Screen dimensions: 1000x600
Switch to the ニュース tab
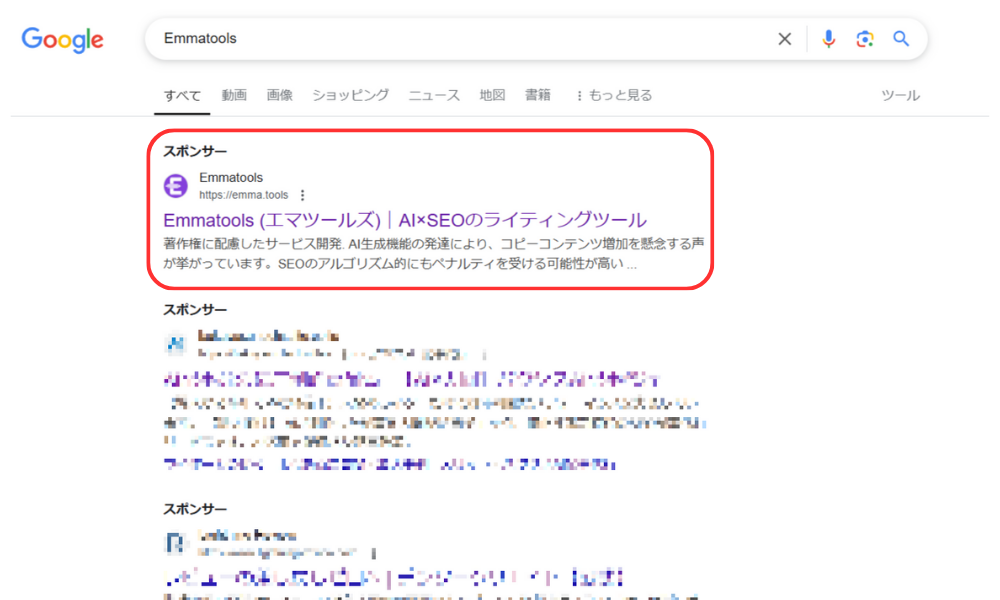pos(433,95)
